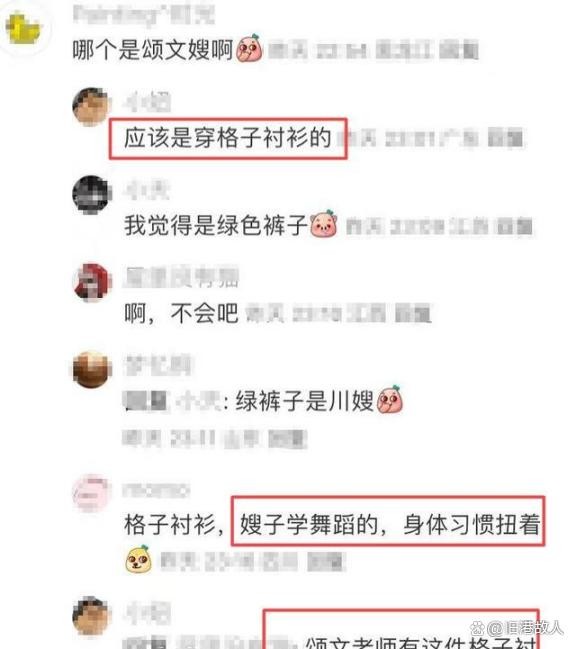576x649 pixels.
Task: Tap the dark avatar beside 我觉得是绿色裤子
Action: [x=92, y=195]
